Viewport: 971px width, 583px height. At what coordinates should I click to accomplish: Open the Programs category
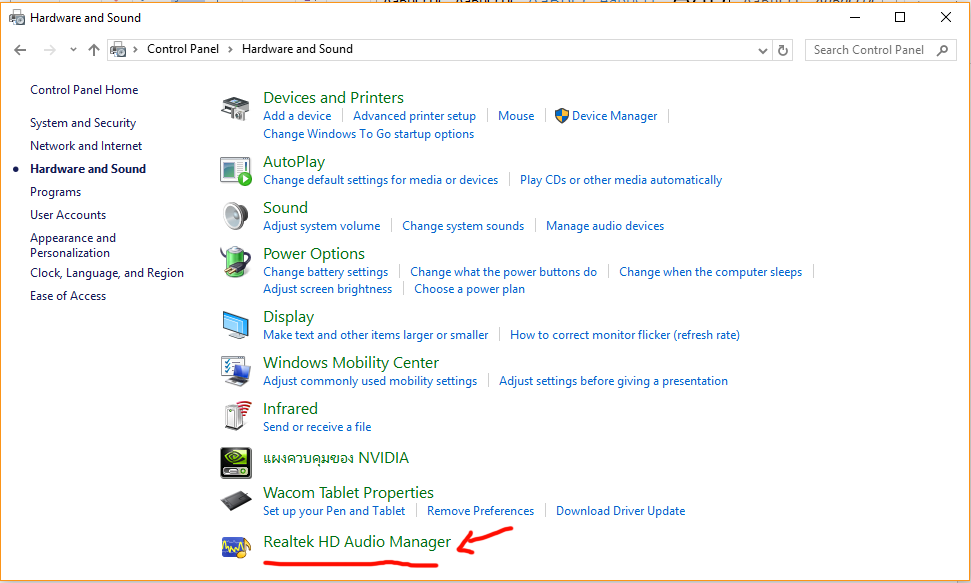(x=56, y=192)
